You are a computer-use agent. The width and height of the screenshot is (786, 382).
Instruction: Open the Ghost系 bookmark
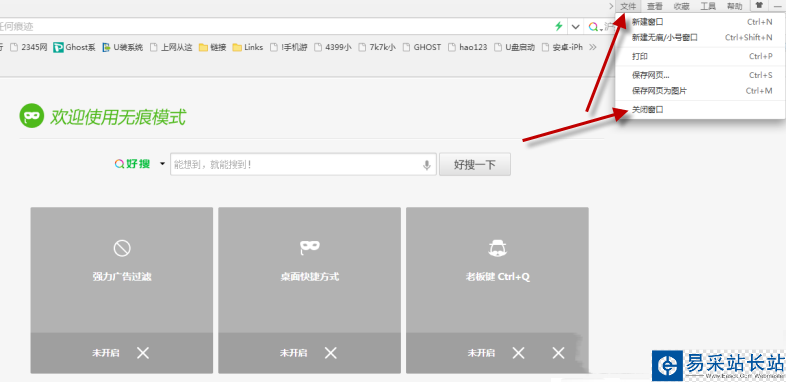74,48
